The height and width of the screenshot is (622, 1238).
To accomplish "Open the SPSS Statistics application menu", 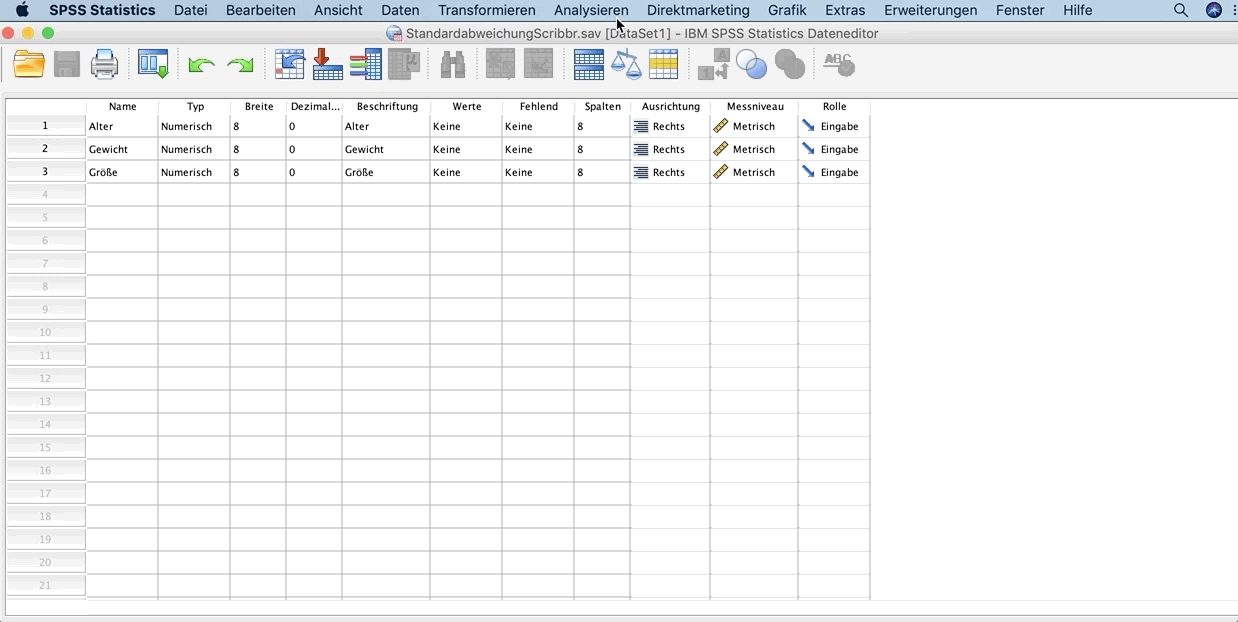I will [102, 10].
